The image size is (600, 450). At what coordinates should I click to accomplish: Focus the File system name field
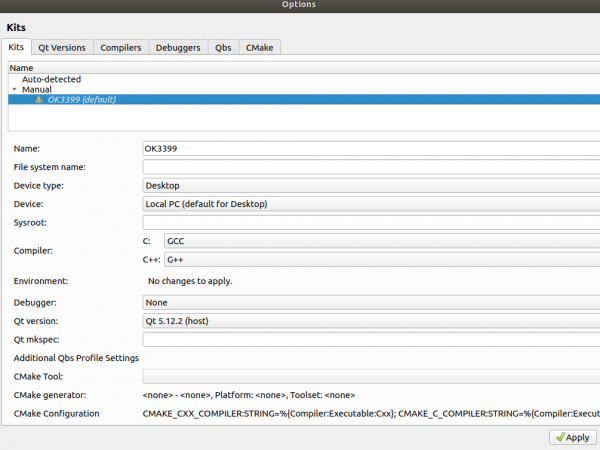[370, 167]
